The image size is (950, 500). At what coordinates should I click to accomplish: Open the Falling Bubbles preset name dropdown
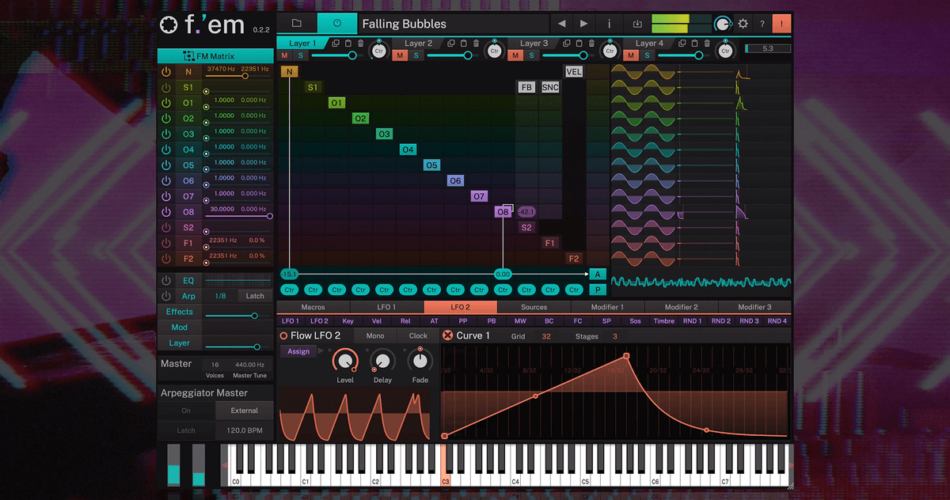(x=450, y=24)
